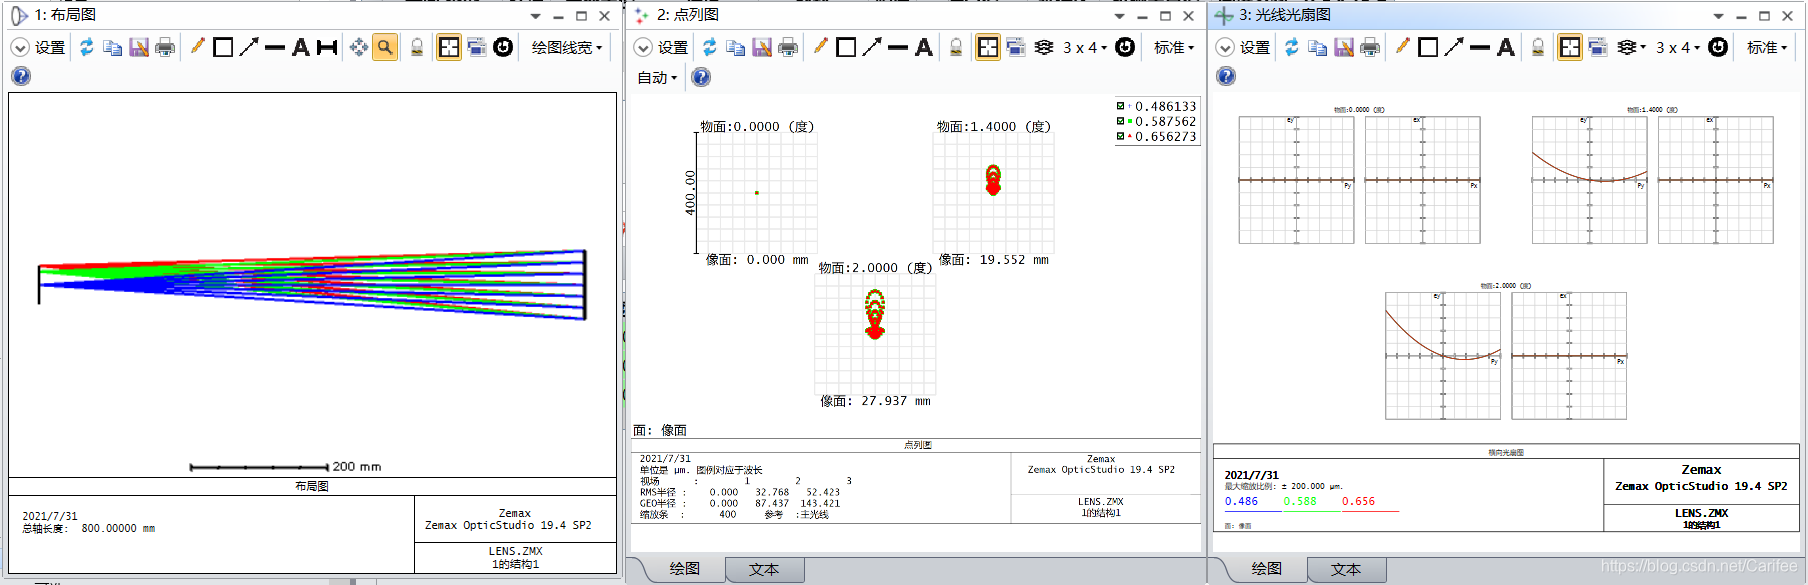
Task: Open the 3 x 4 grid dropdown in 点列图
Action: click(1085, 47)
